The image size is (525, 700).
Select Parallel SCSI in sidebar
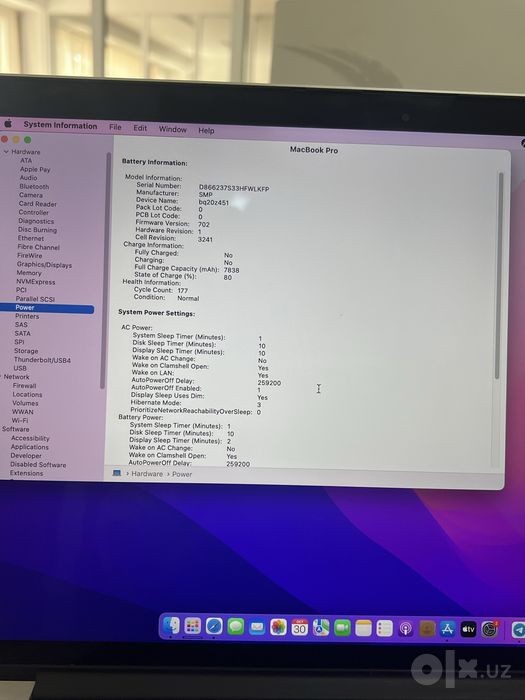(35, 299)
